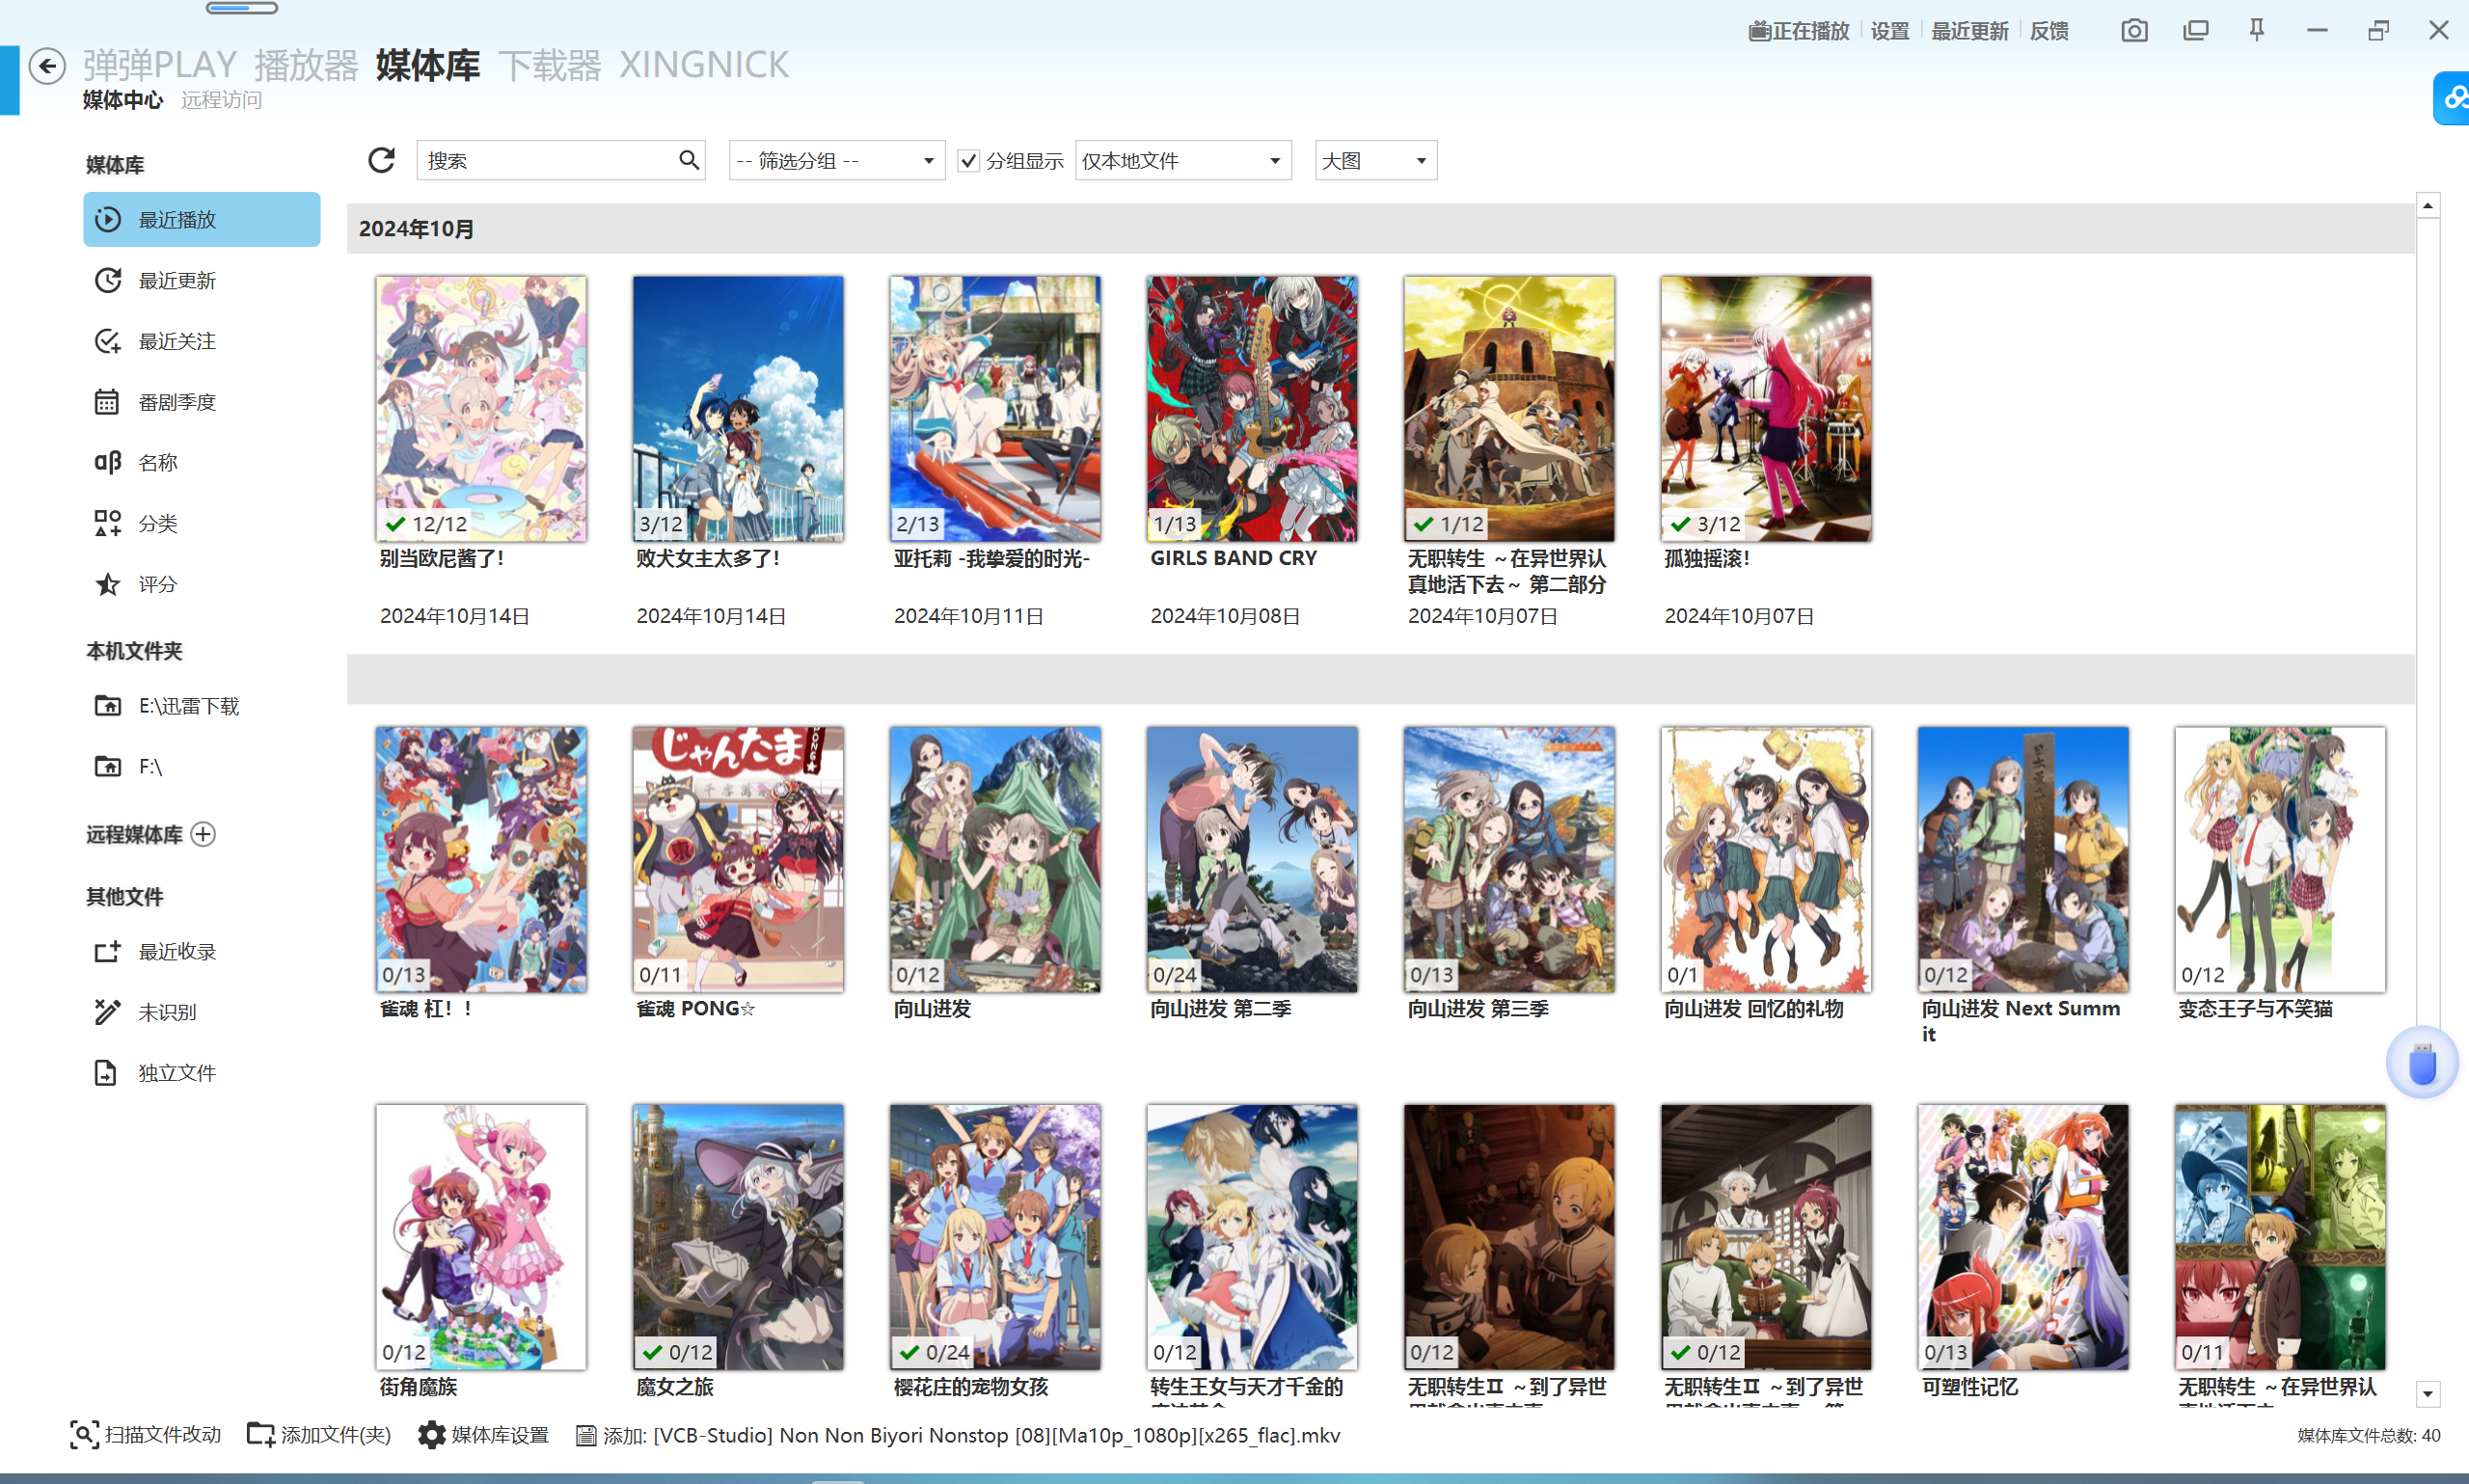Screen dimensions: 2469x1484
Task: Open the 仅本地文件 dropdown
Action: coord(1183,161)
